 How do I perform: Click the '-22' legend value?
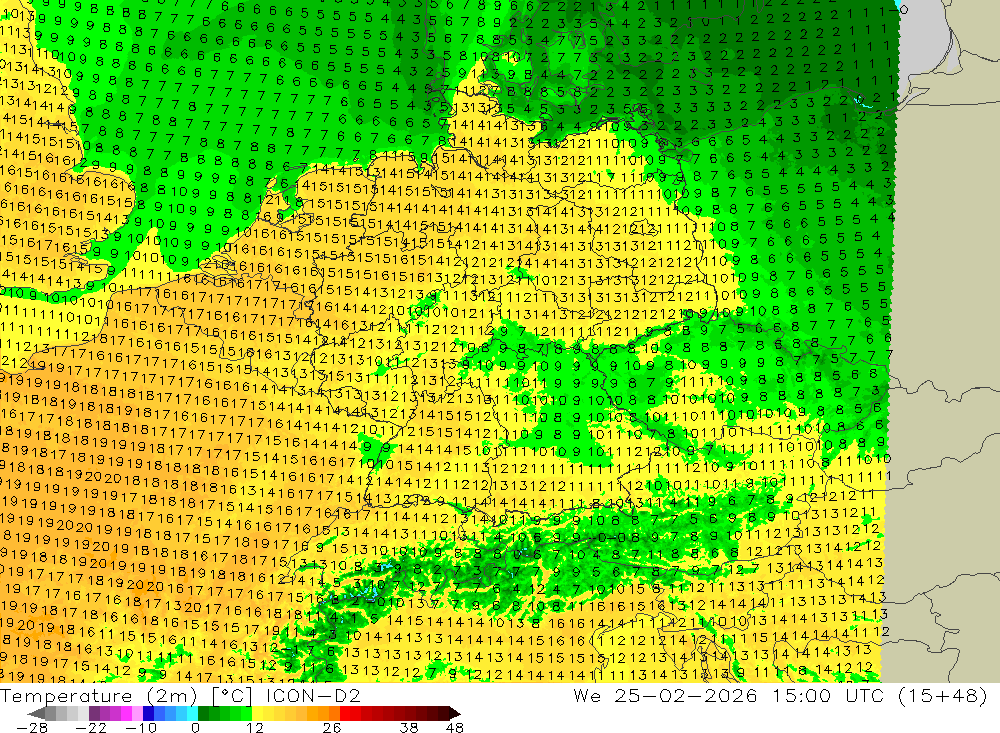click(x=91, y=727)
